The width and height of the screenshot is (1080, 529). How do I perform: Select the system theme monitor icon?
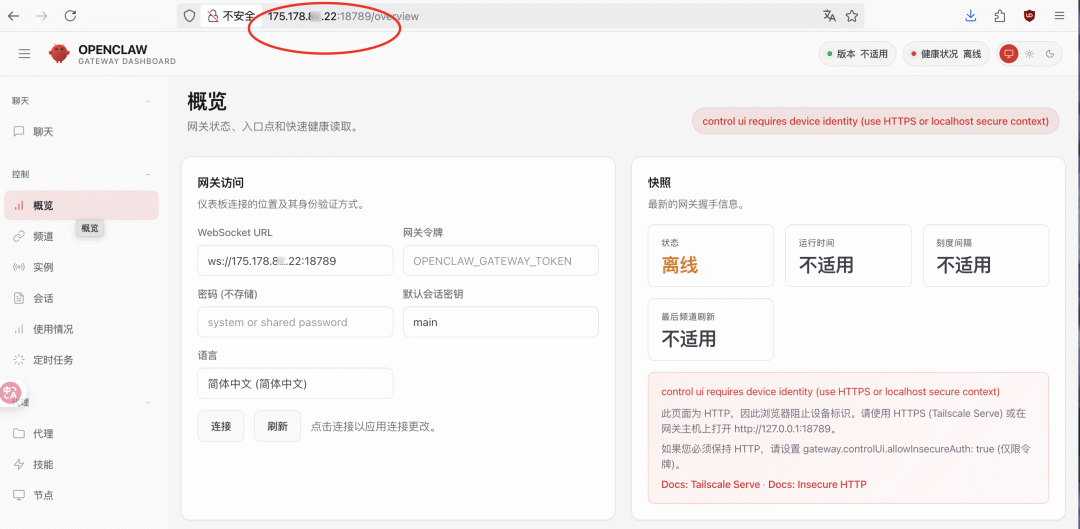click(1009, 54)
